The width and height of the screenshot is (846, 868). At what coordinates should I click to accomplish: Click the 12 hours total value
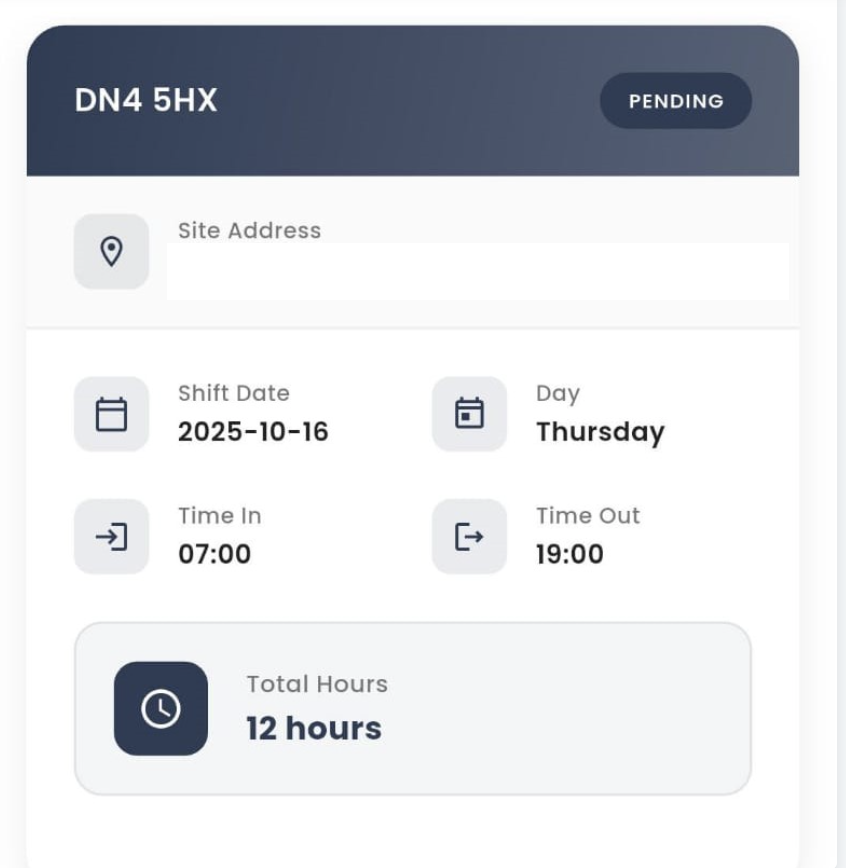pyautogui.click(x=314, y=728)
